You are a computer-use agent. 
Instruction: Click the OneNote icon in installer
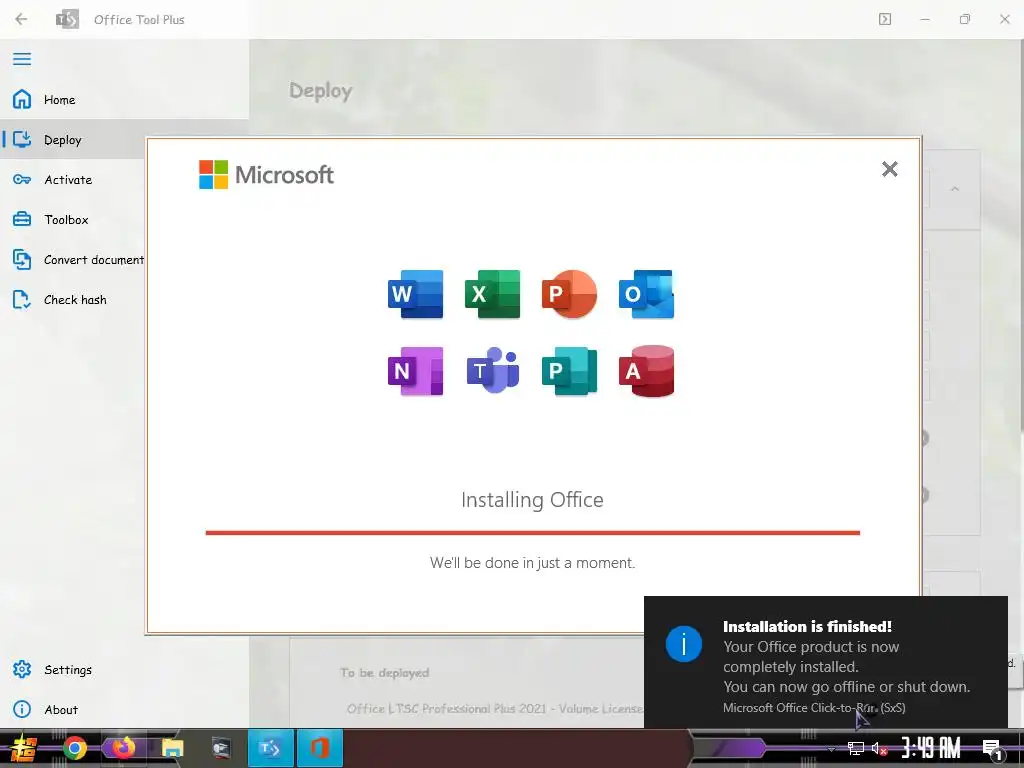click(x=415, y=371)
